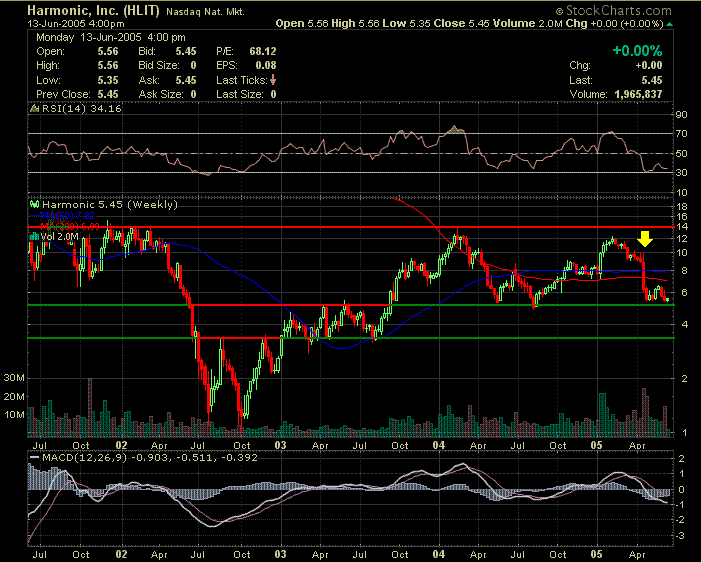701x562 pixels.
Task: Click the large green +0.00% change figure
Action: pos(637,51)
